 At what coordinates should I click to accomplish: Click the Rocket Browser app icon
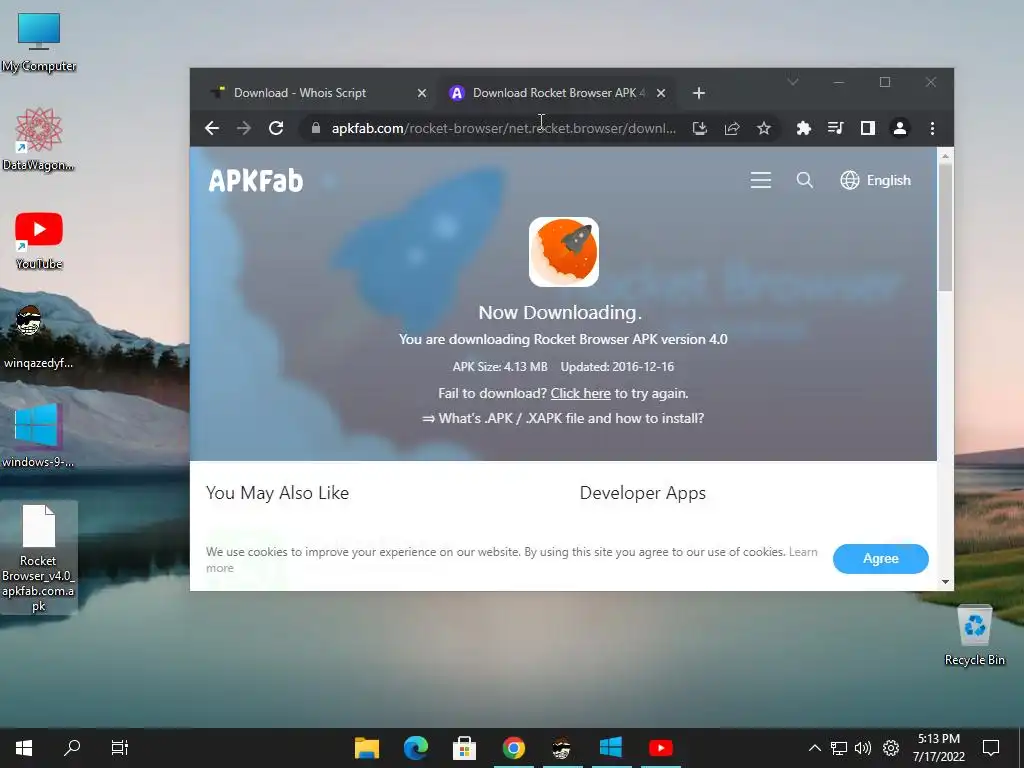[564, 252]
